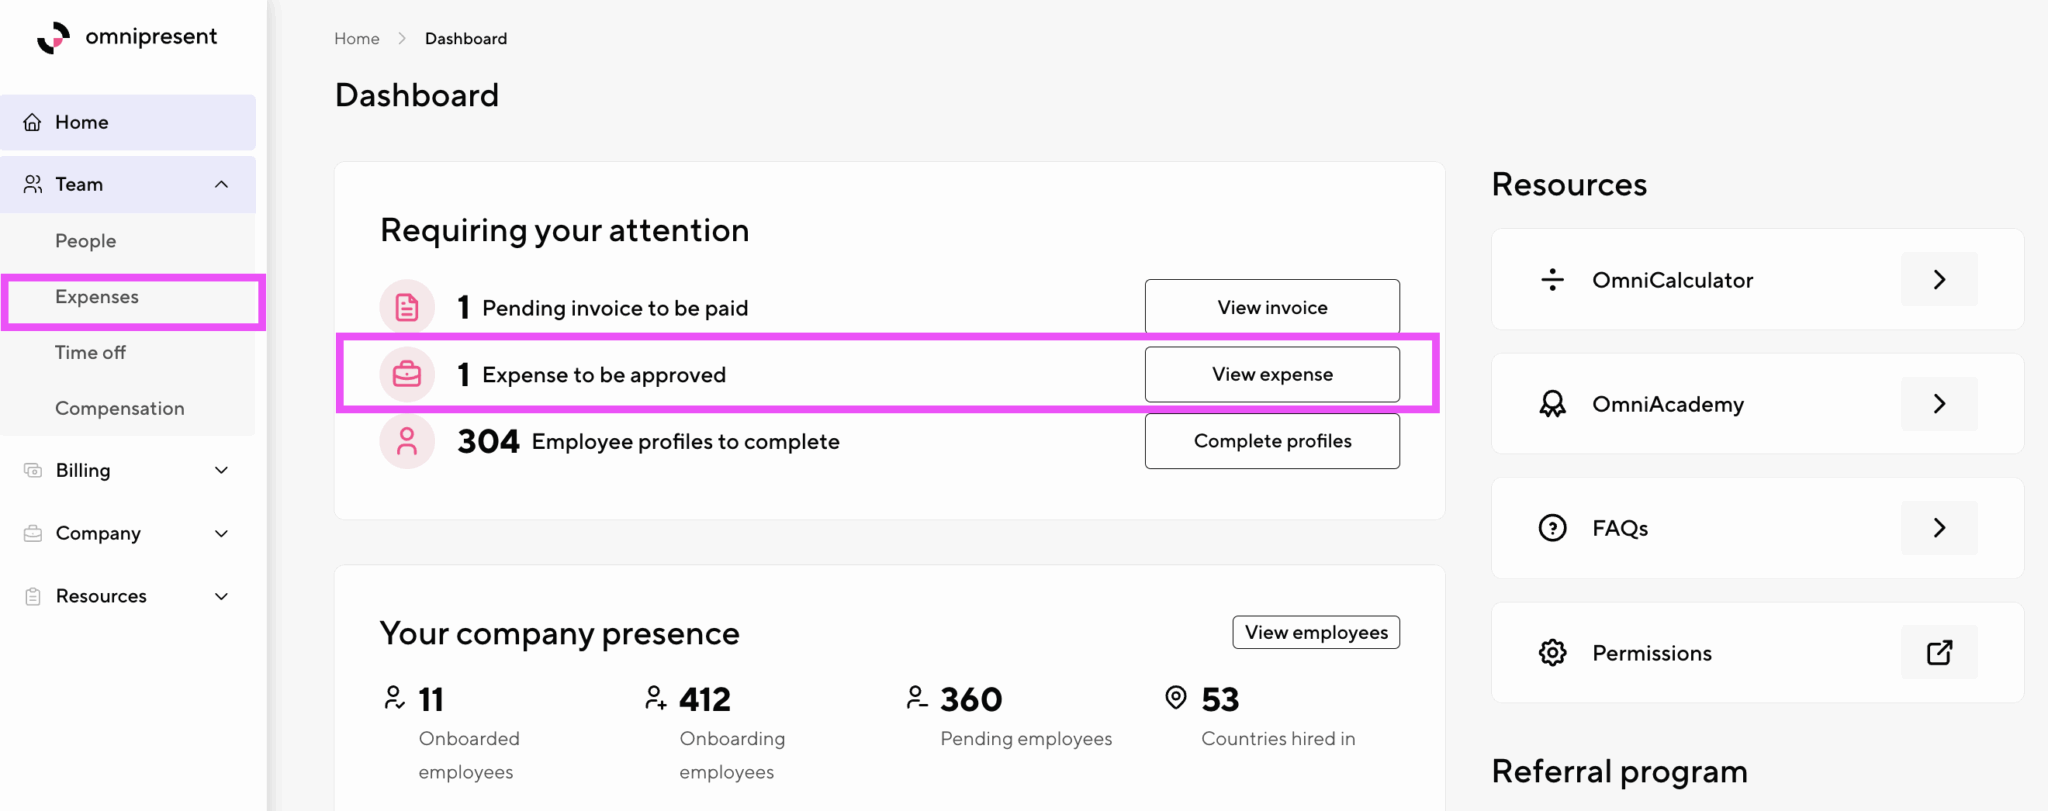Screen dimensions: 2048x811
Task: Select People under Team
Action: [85, 241]
